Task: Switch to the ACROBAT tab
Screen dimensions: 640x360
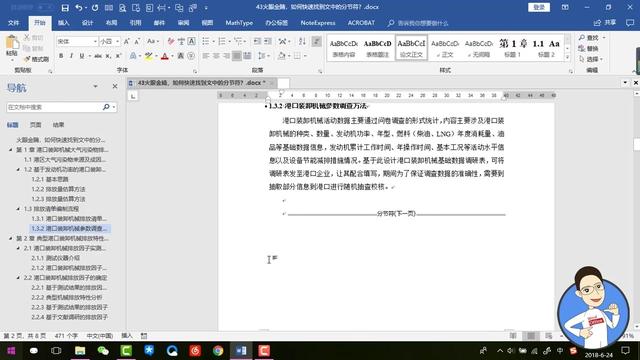Action: (361, 23)
